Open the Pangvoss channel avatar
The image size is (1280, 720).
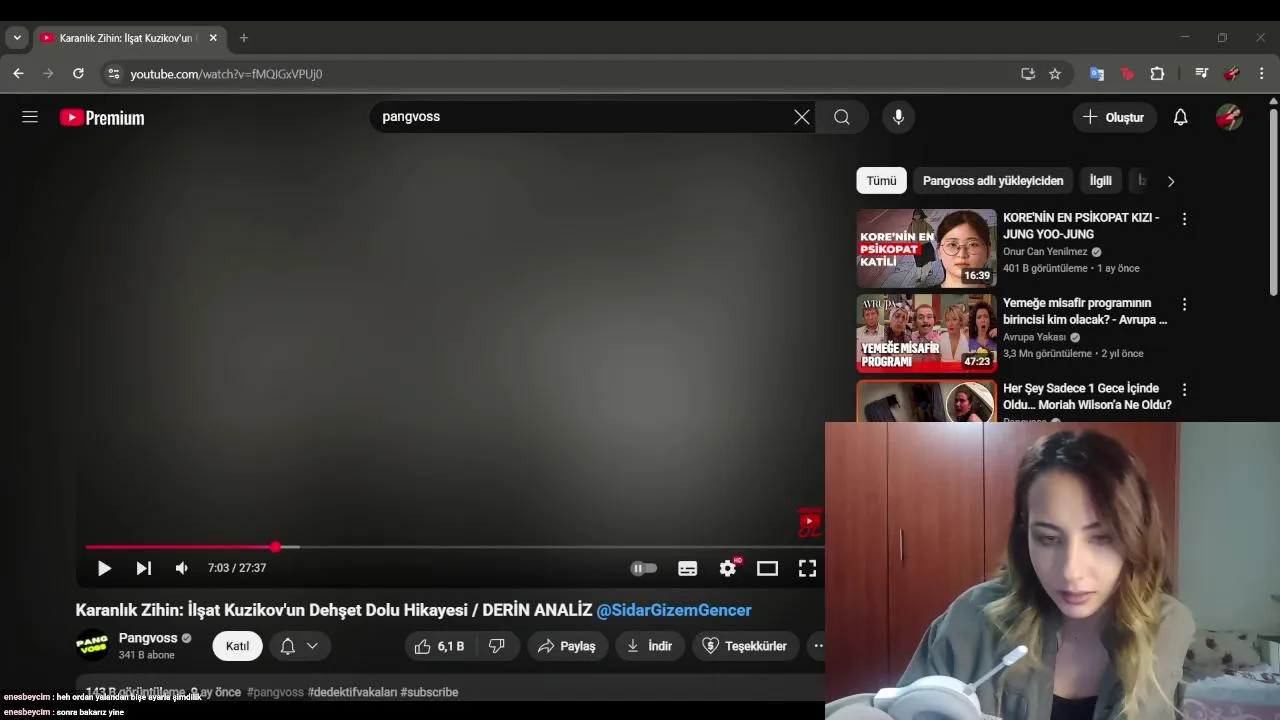pyautogui.click(x=92, y=645)
